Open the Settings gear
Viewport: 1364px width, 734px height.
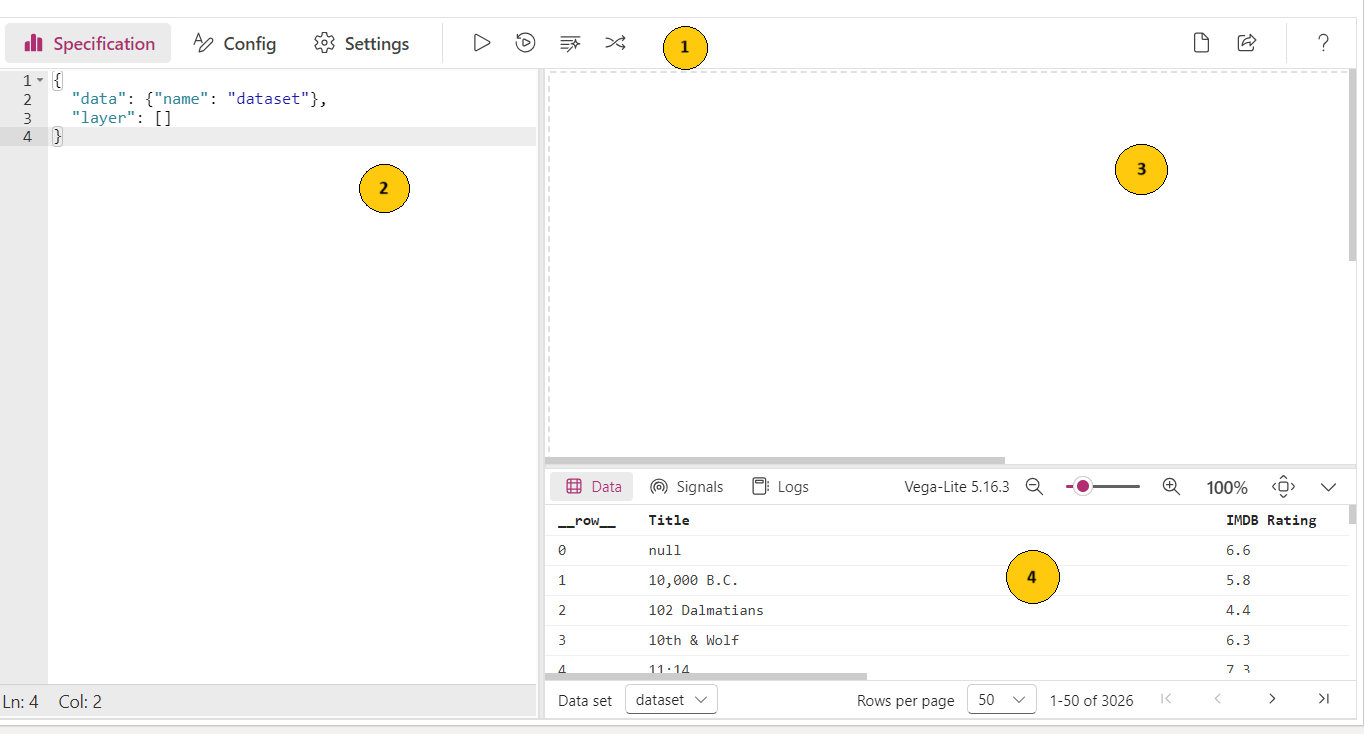click(x=361, y=43)
